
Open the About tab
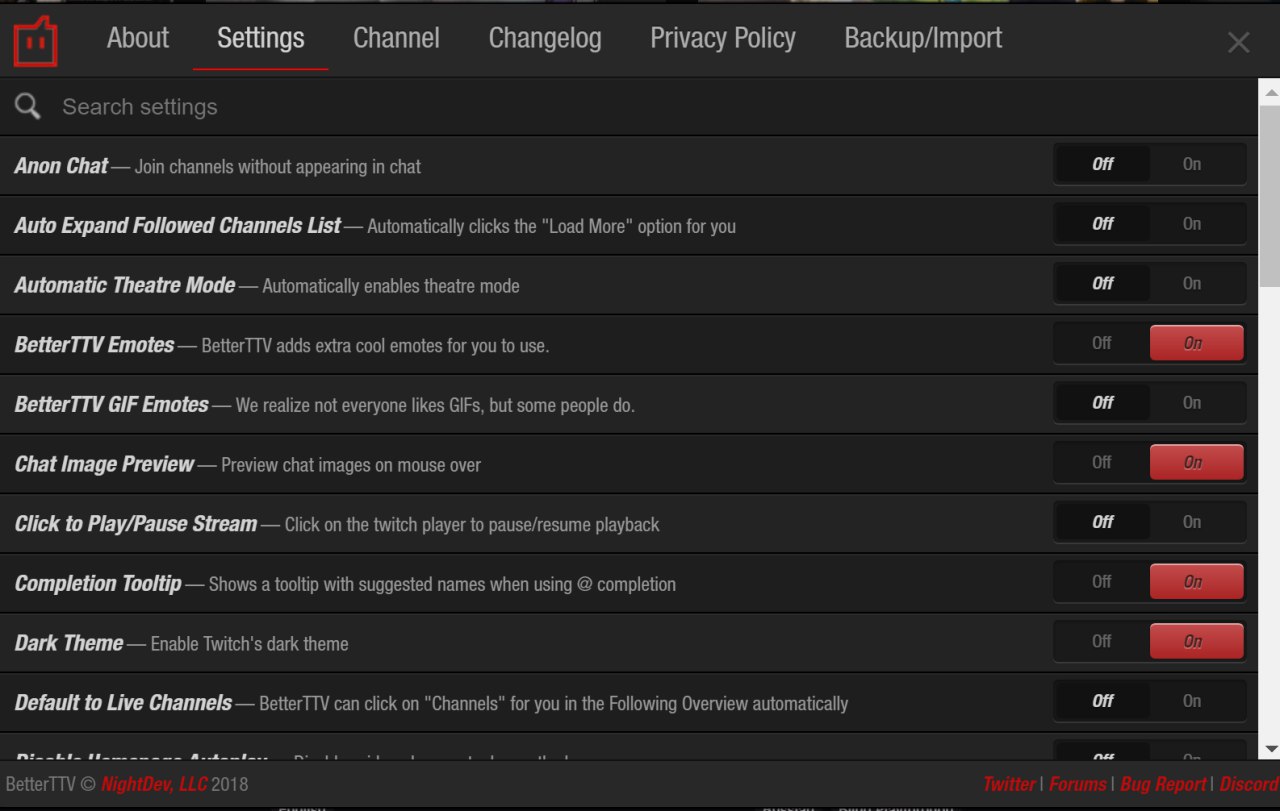[x=138, y=39]
